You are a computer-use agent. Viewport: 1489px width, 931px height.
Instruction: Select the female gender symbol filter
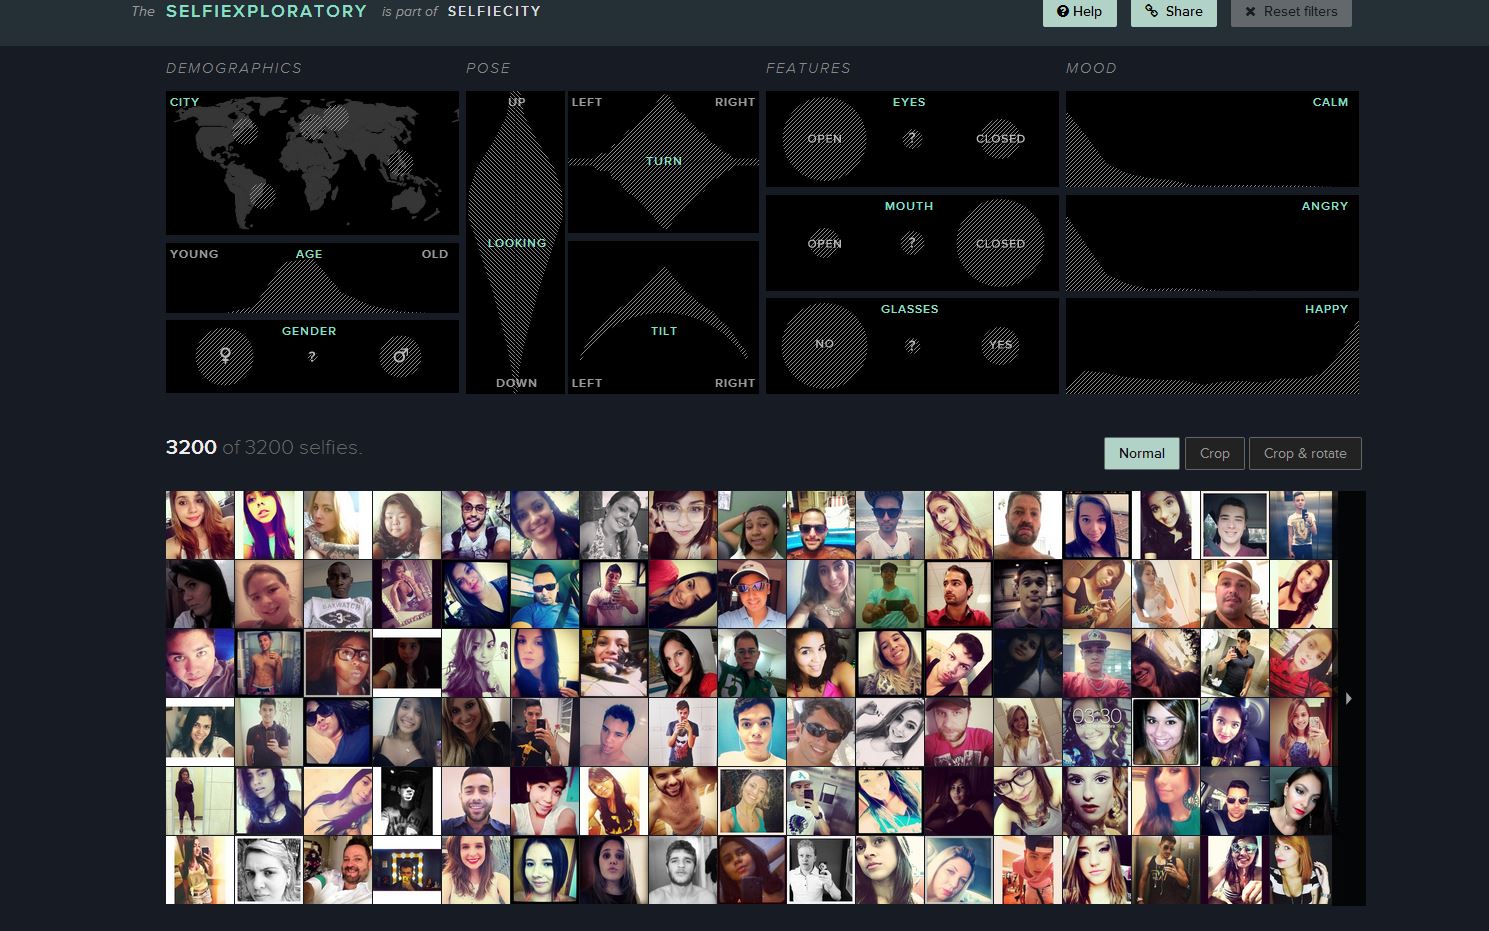pyautogui.click(x=225, y=356)
